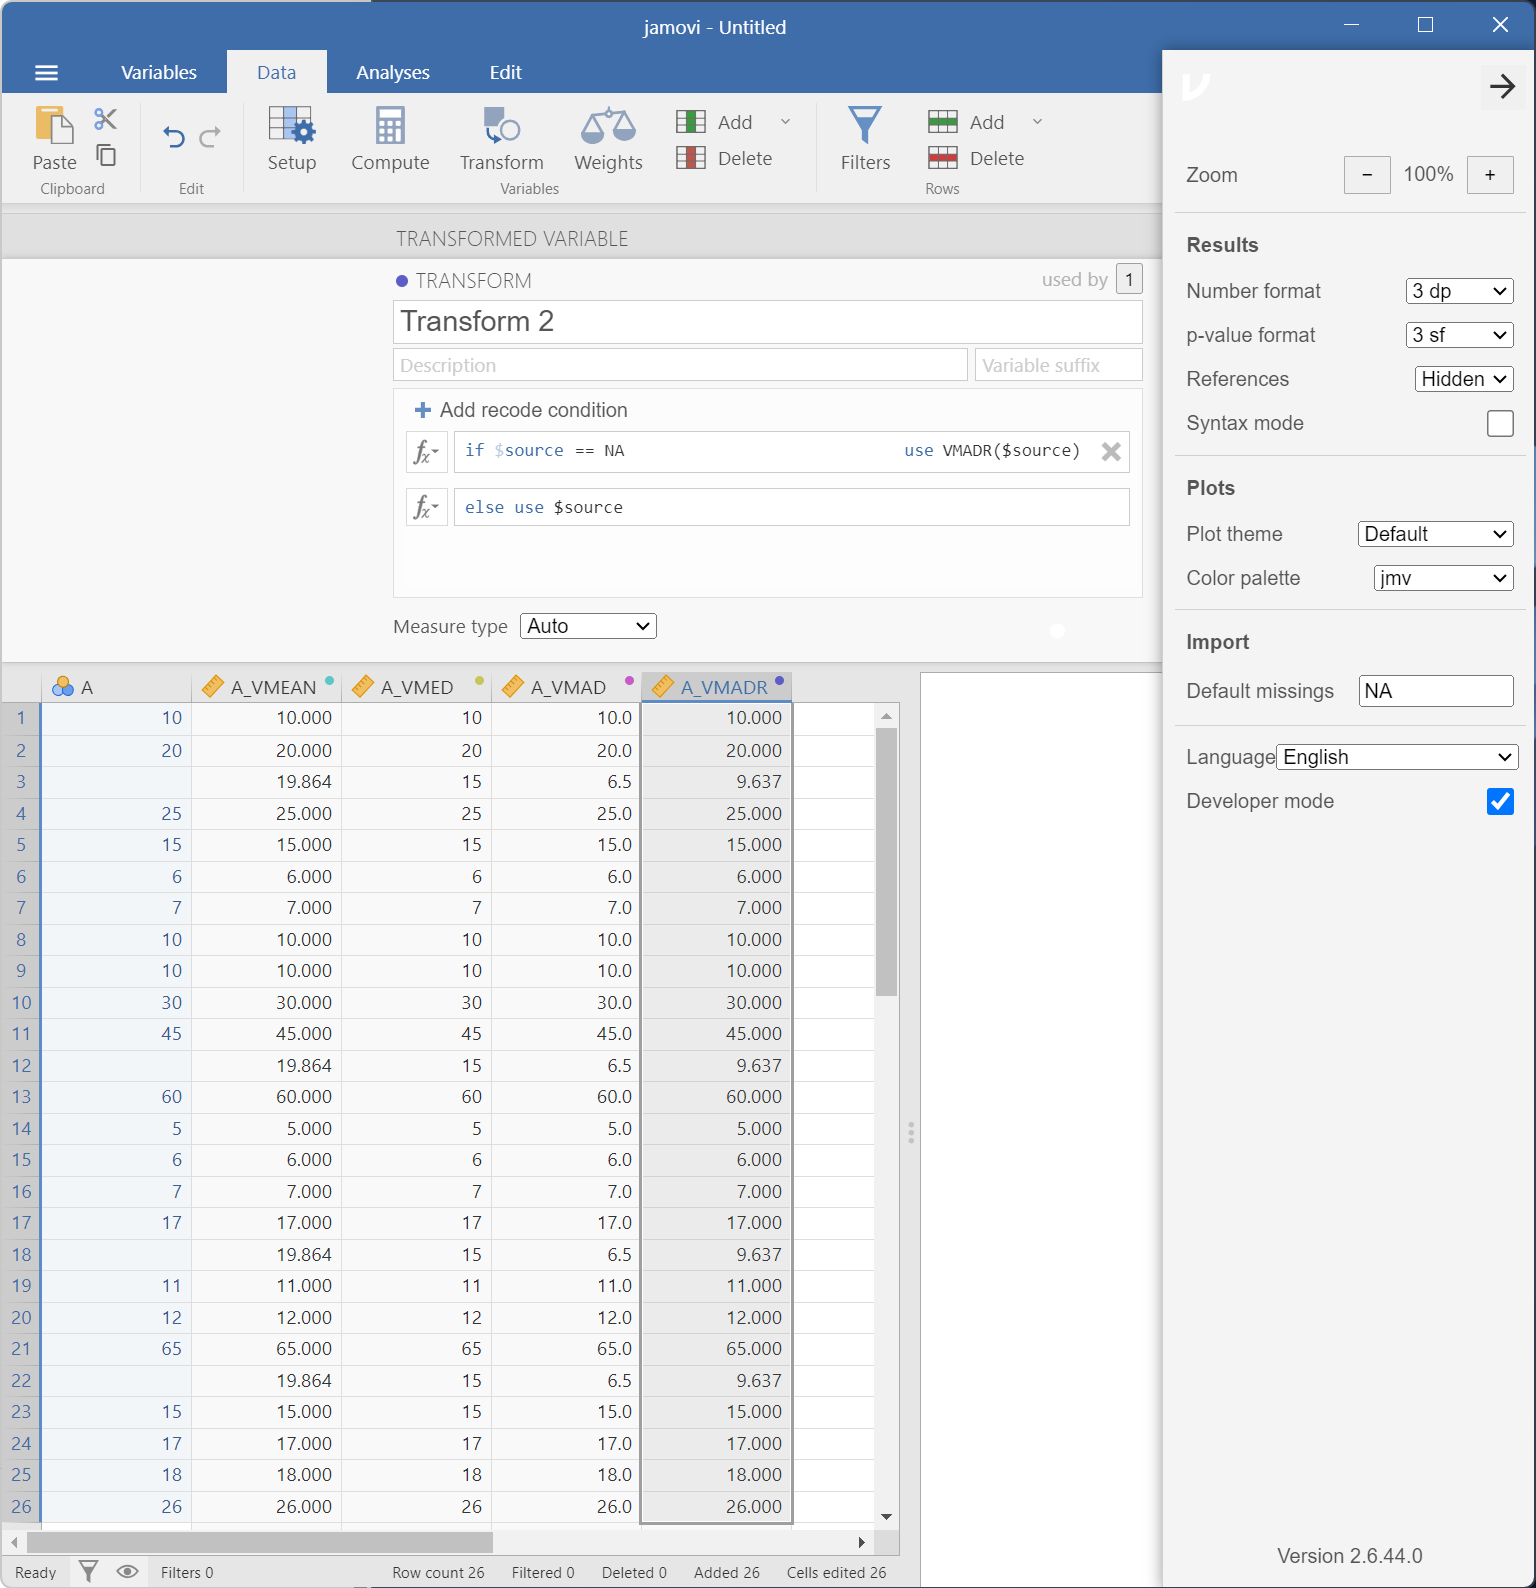This screenshot has width=1536, height=1588.
Task: Click Add in the Rows group
Action: [967, 122]
